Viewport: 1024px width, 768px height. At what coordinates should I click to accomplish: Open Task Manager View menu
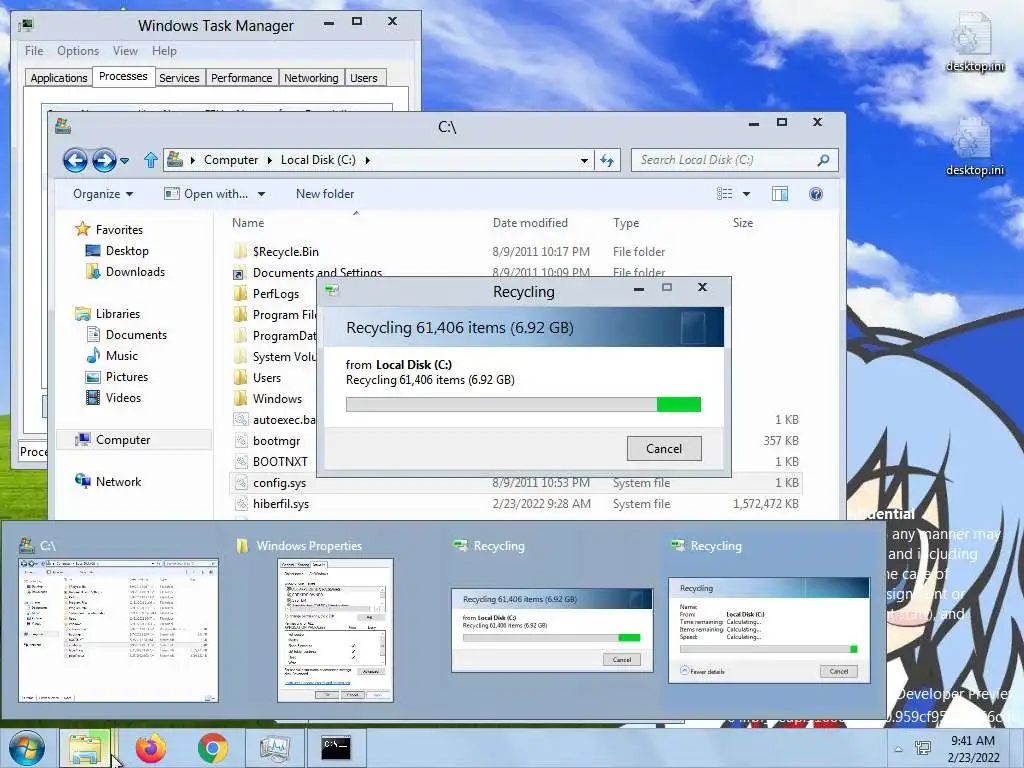point(125,51)
